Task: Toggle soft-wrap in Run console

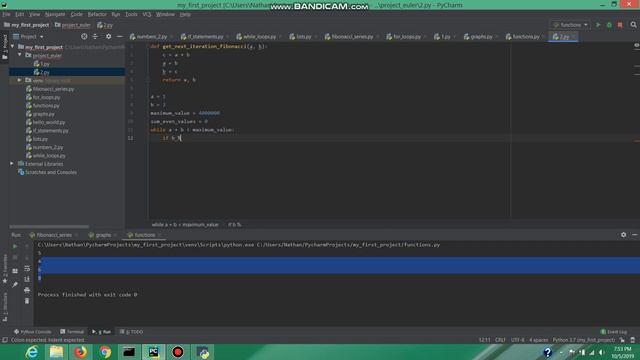Action: [x=27, y=268]
